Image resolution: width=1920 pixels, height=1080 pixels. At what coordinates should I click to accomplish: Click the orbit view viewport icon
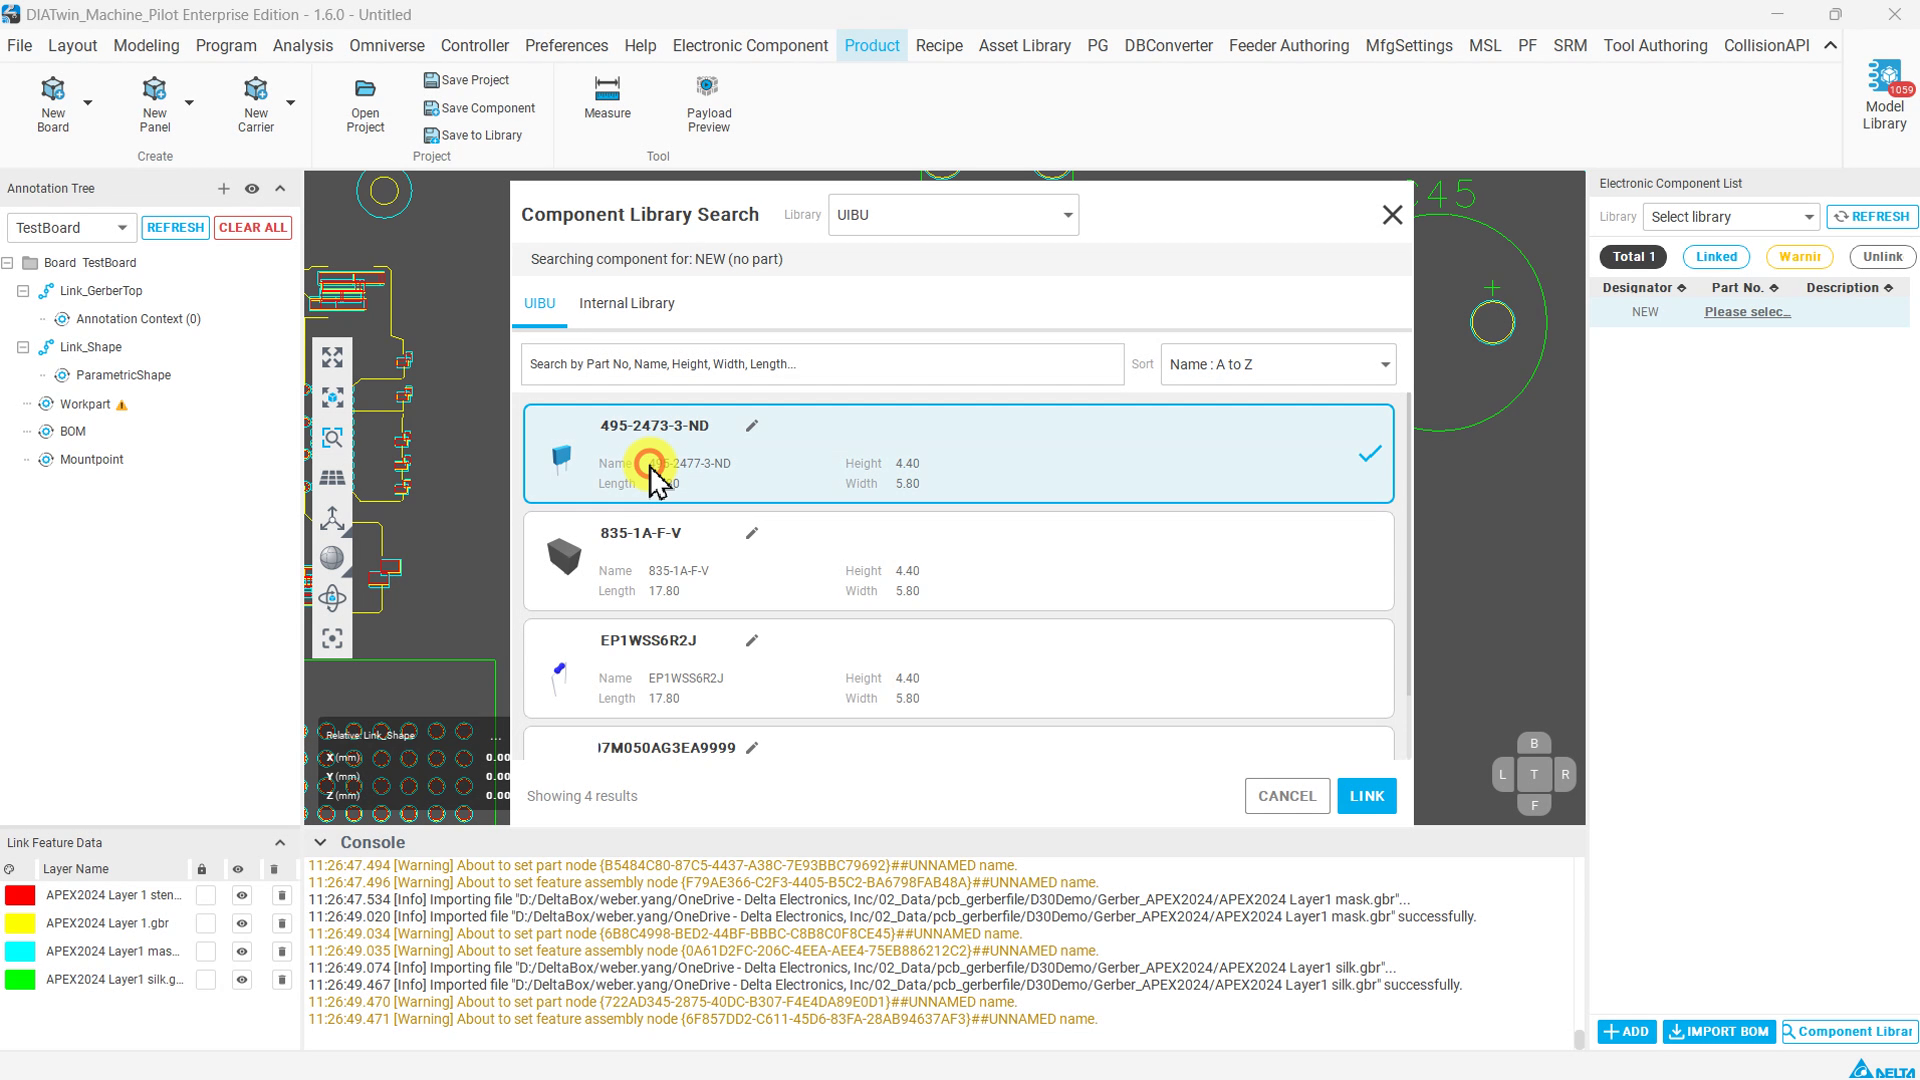(x=332, y=598)
